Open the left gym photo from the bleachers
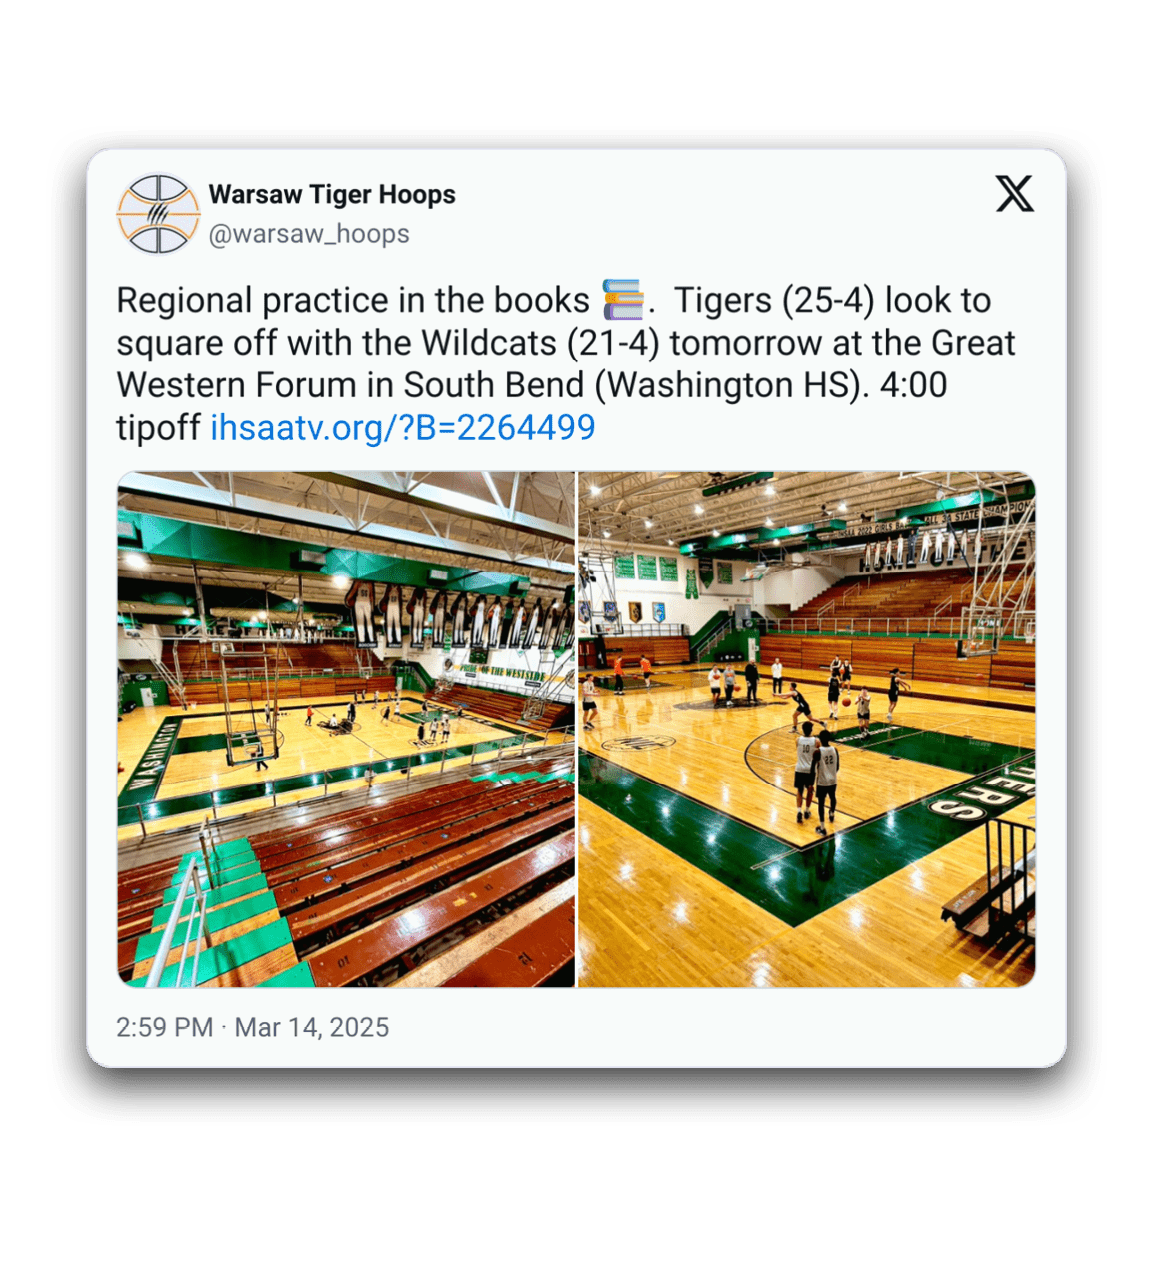 click(346, 729)
